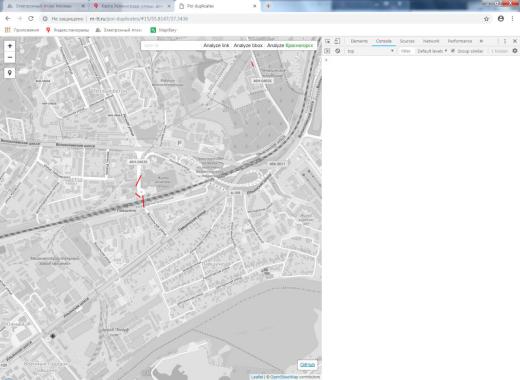Click the Analyze bbox link
The height and width of the screenshot is (380, 520).
pyautogui.click(x=248, y=45)
